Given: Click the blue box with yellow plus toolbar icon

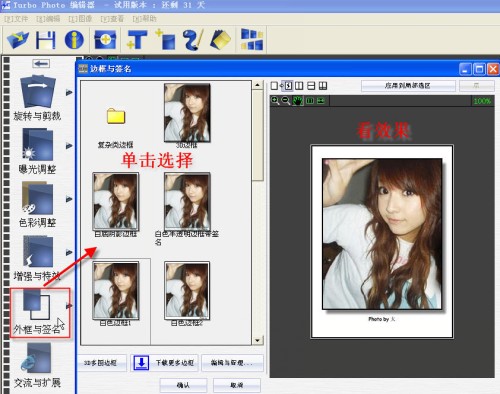Looking at the screenshot, I should [x=105, y=40].
